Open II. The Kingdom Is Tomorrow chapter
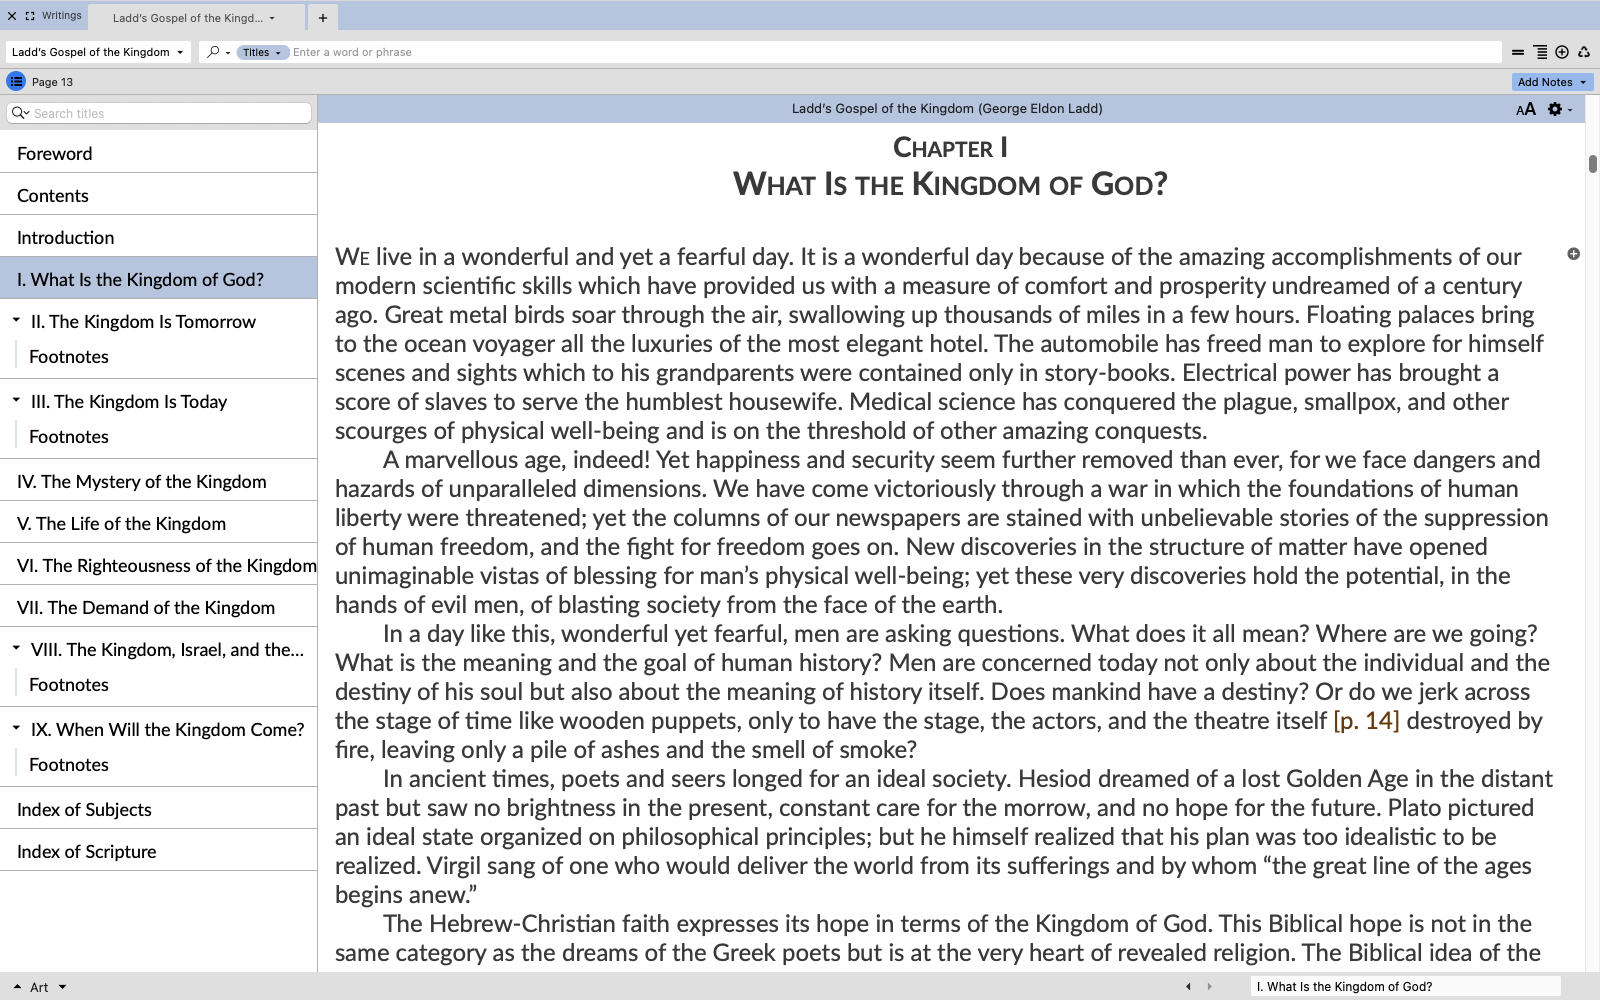Screen dimensions: 1600x1000 pos(143,322)
